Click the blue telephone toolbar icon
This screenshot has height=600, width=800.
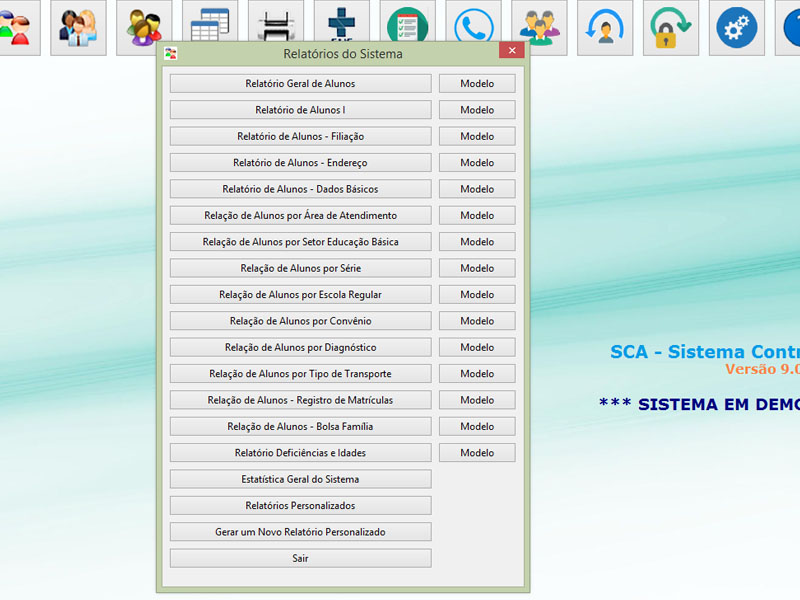coord(473,27)
